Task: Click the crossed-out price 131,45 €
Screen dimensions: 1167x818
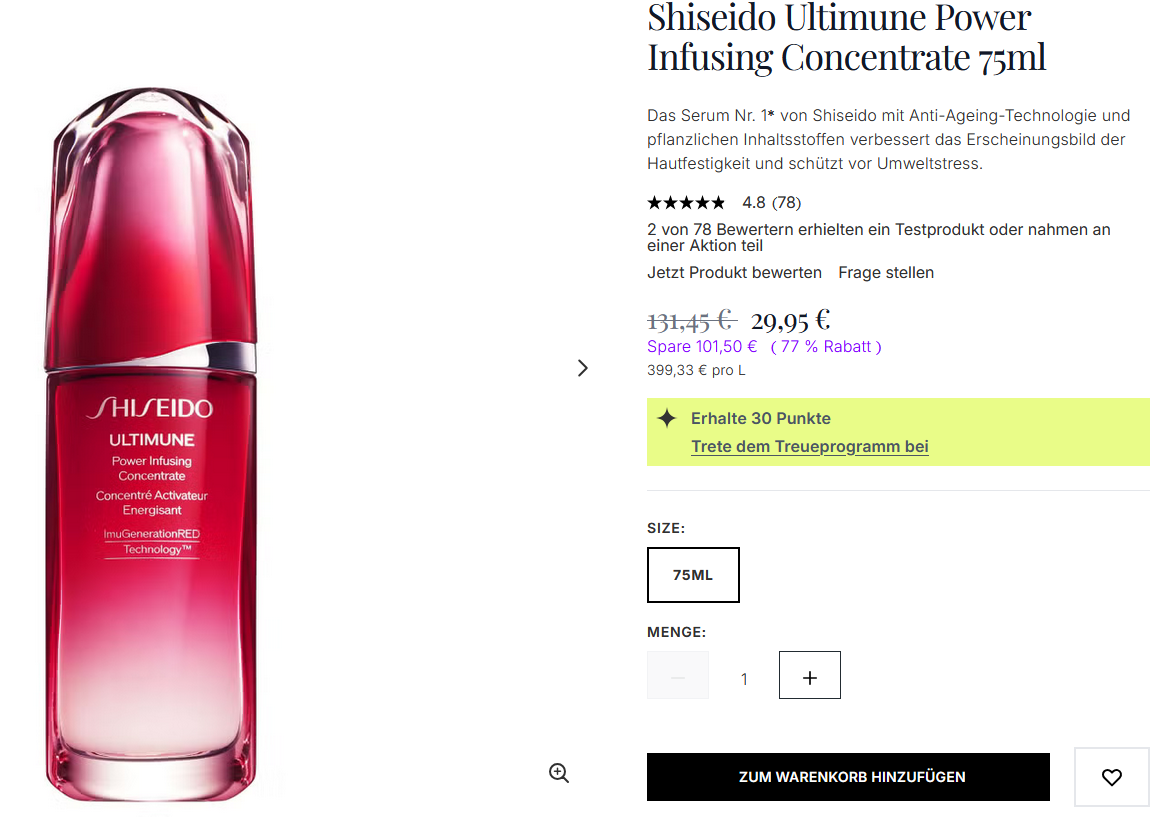Action: click(x=692, y=321)
